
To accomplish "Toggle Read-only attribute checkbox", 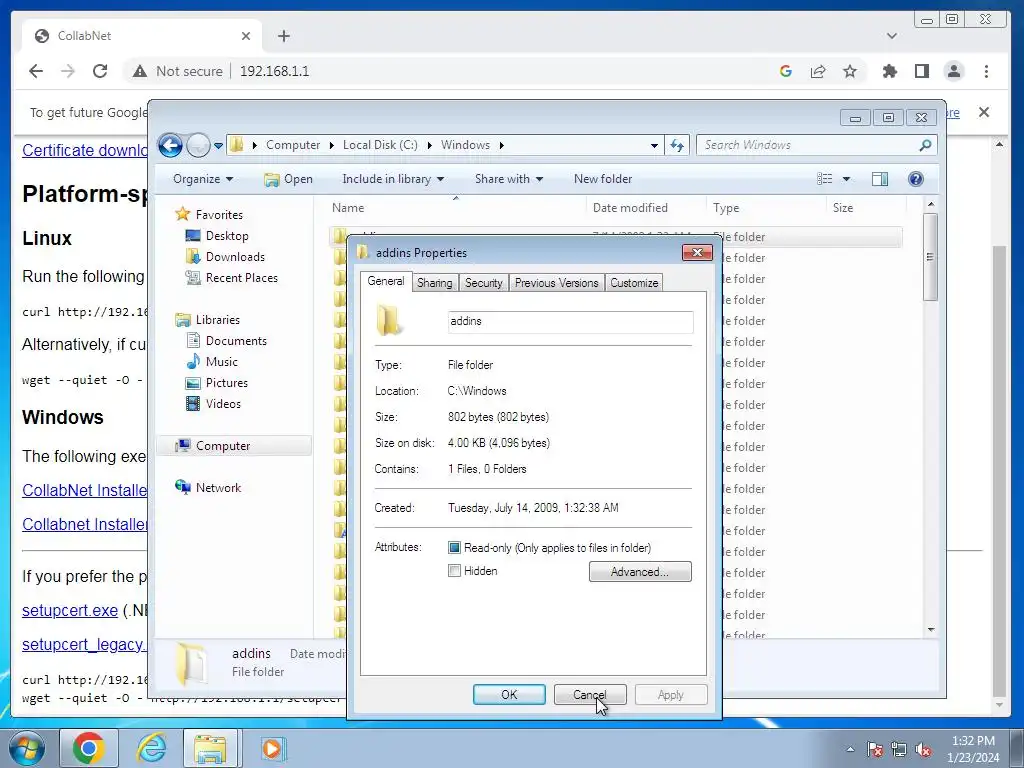I will click(455, 547).
